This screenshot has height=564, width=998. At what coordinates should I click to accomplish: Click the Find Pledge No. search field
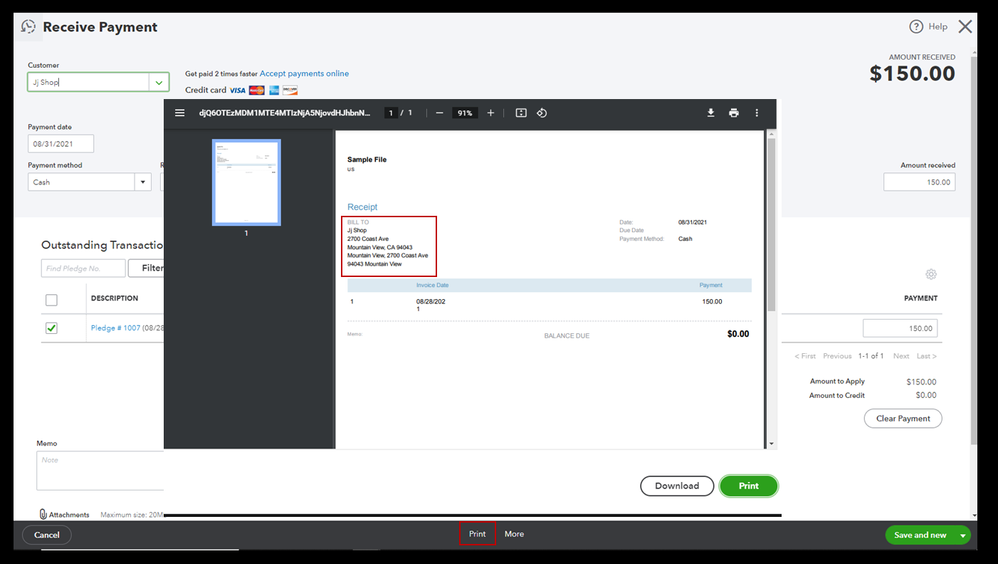coord(83,268)
